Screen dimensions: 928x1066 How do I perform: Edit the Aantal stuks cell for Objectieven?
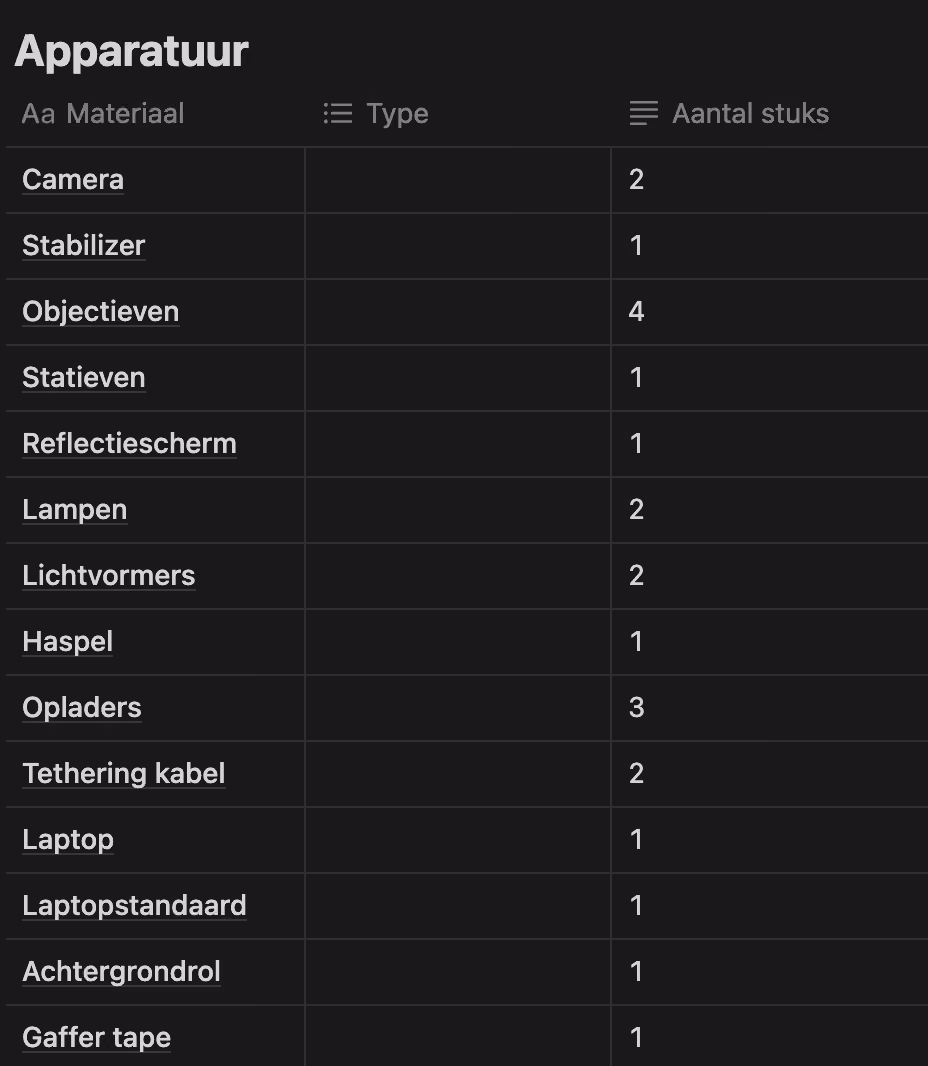click(770, 312)
